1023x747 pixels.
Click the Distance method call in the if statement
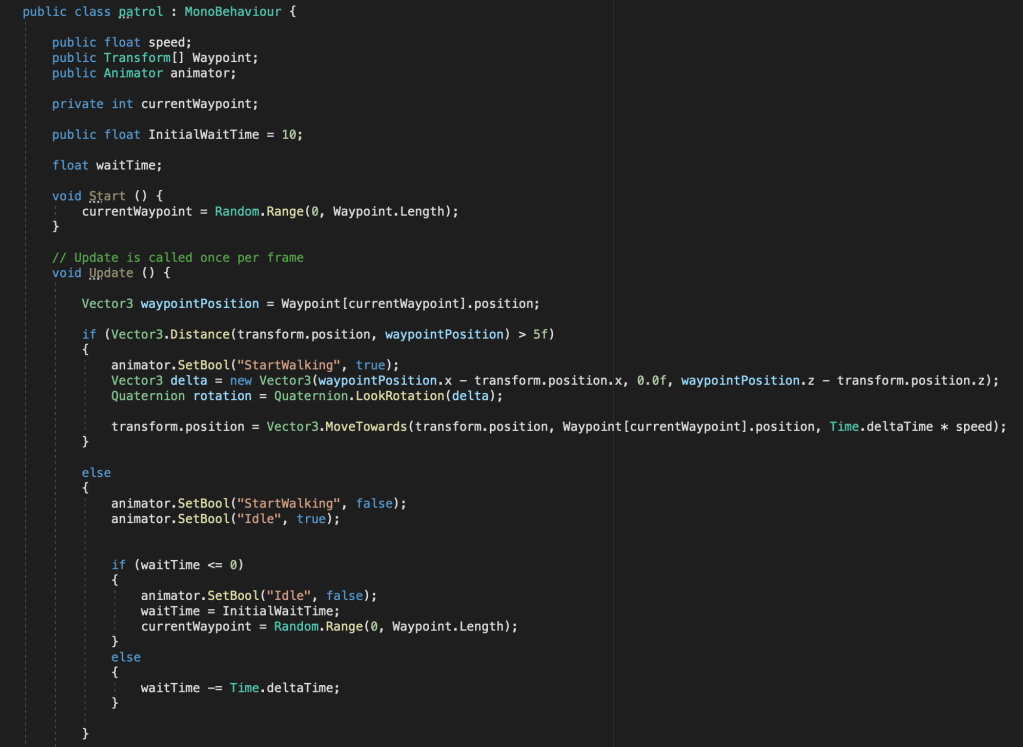tap(184, 334)
